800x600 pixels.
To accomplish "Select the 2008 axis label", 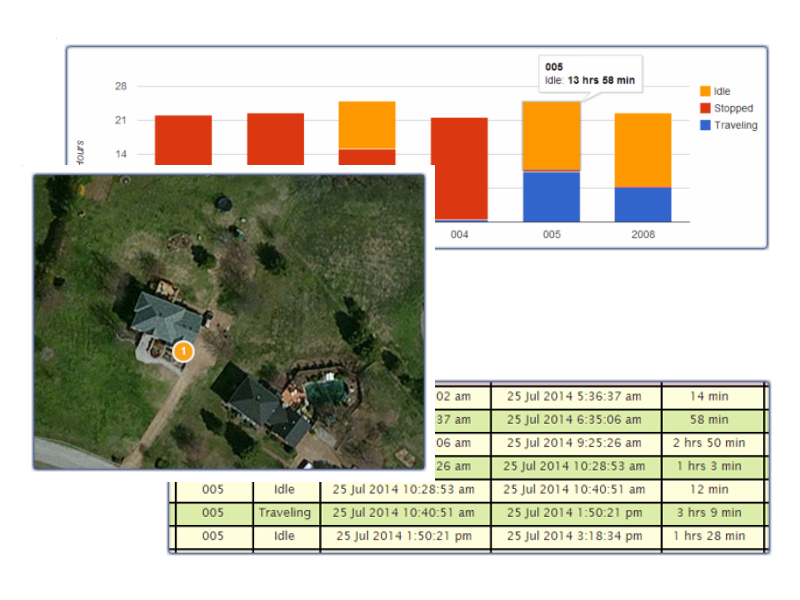I will [x=642, y=234].
